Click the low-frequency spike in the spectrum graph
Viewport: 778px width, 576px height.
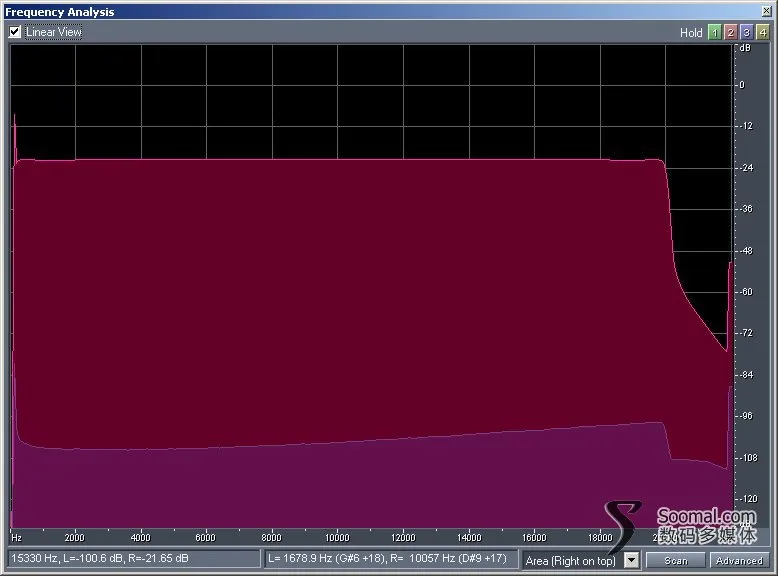click(15, 139)
